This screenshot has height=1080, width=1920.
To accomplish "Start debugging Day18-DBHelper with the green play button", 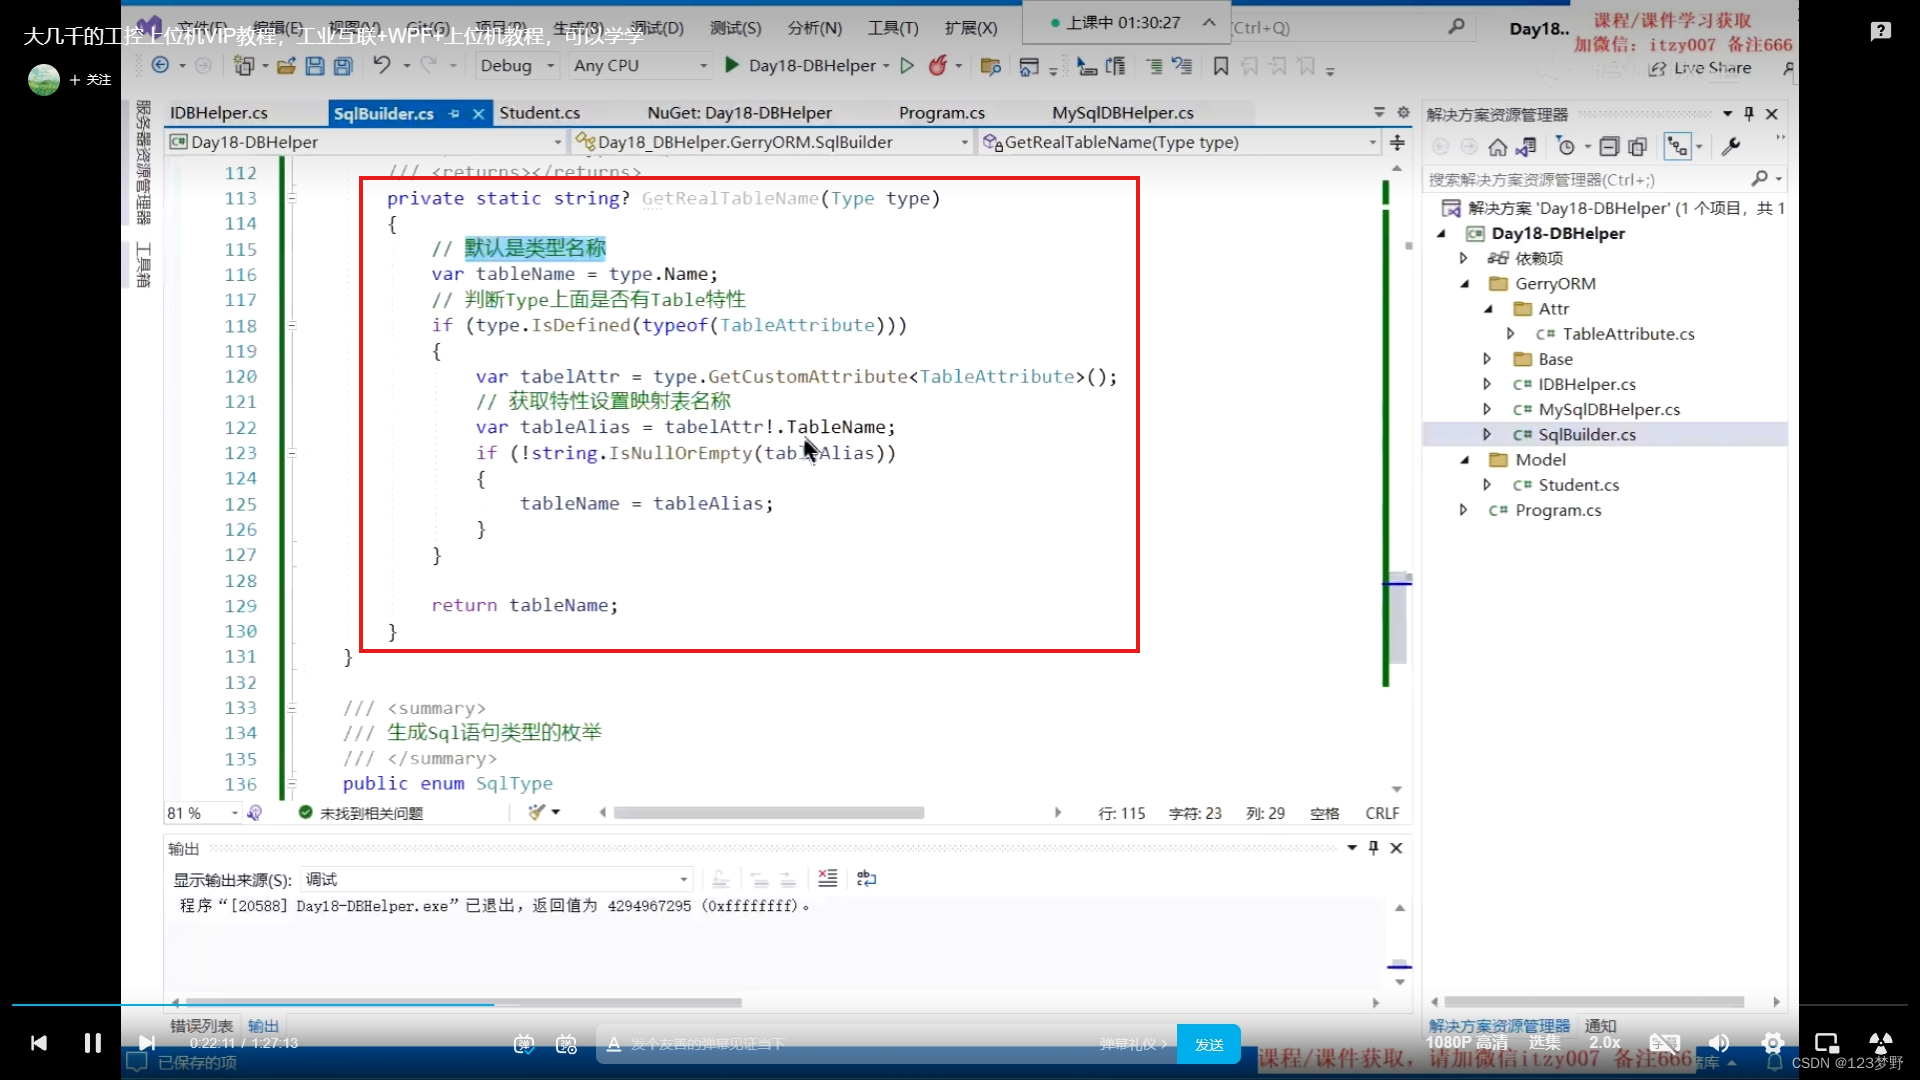I will (731, 65).
